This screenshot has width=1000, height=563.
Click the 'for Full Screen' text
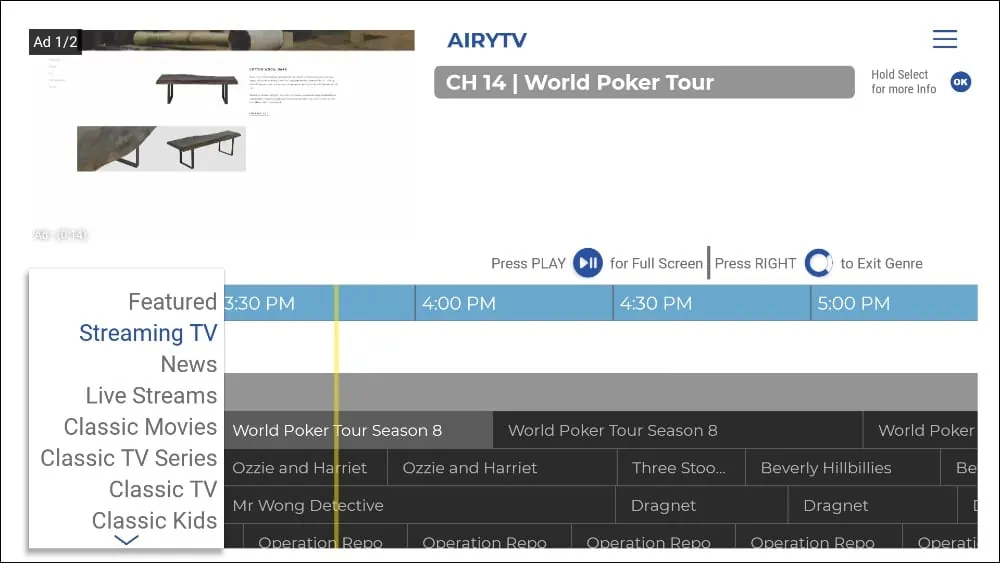pos(656,263)
